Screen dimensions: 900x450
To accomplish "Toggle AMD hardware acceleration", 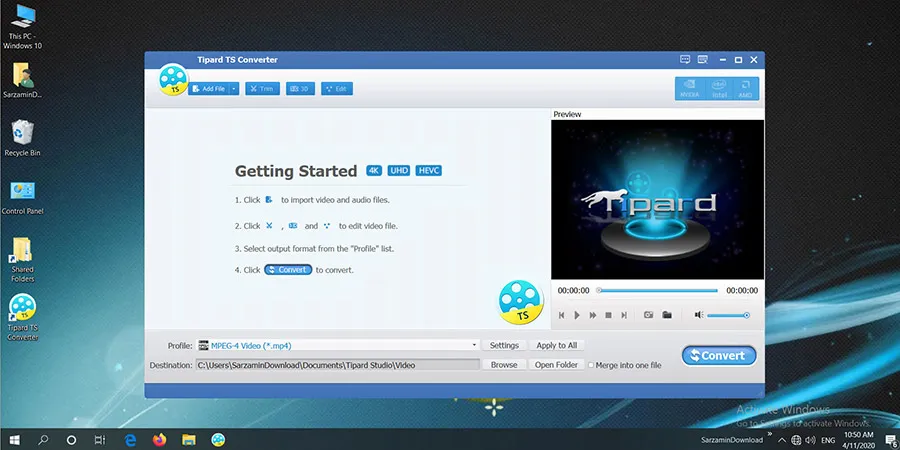I will [745, 89].
